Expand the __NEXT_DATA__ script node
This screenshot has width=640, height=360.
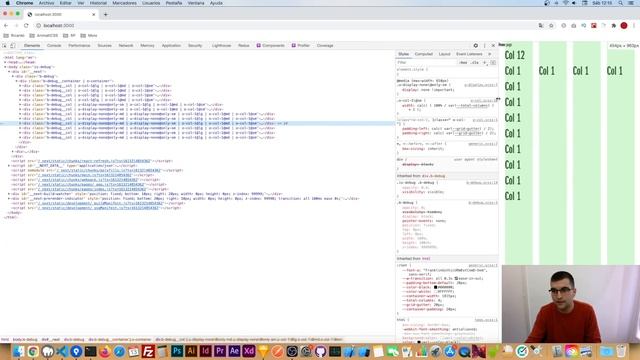pos(9,166)
